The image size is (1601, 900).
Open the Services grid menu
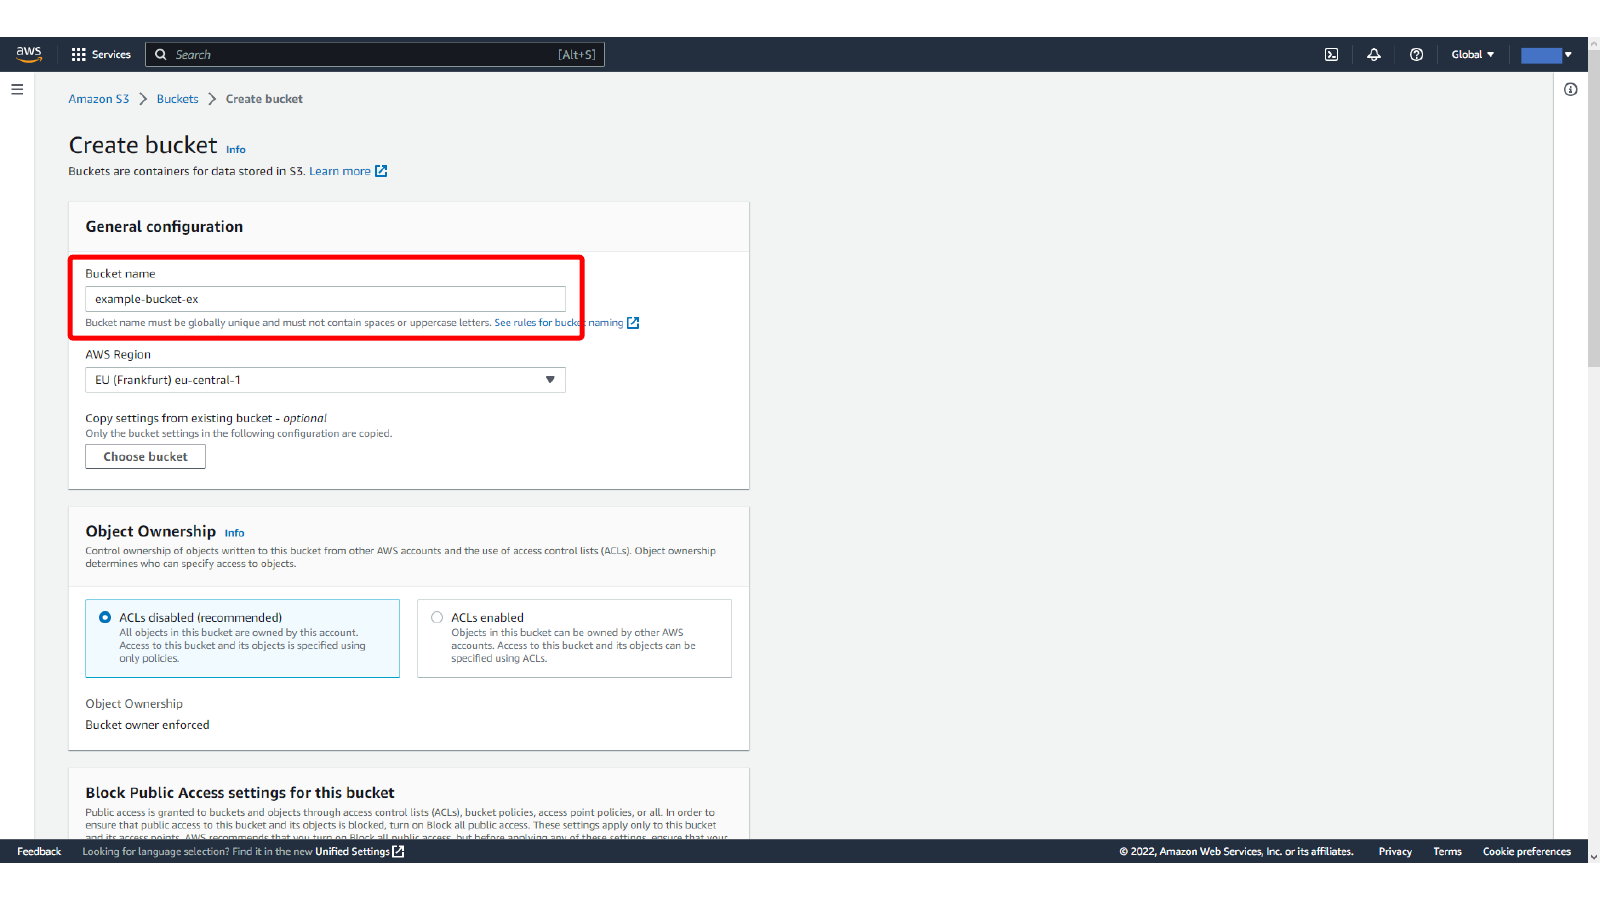pos(101,54)
